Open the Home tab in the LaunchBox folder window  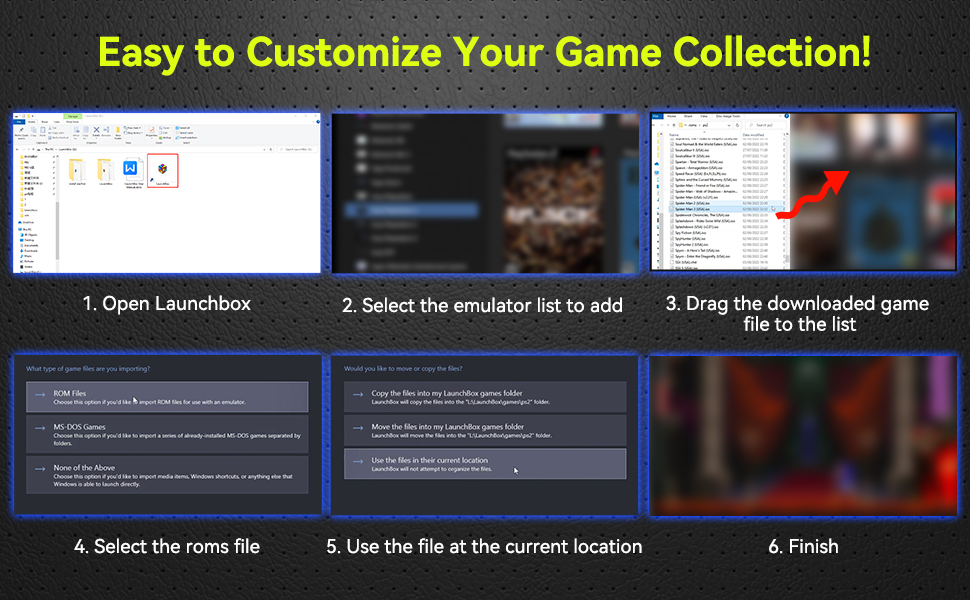tap(32, 122)
